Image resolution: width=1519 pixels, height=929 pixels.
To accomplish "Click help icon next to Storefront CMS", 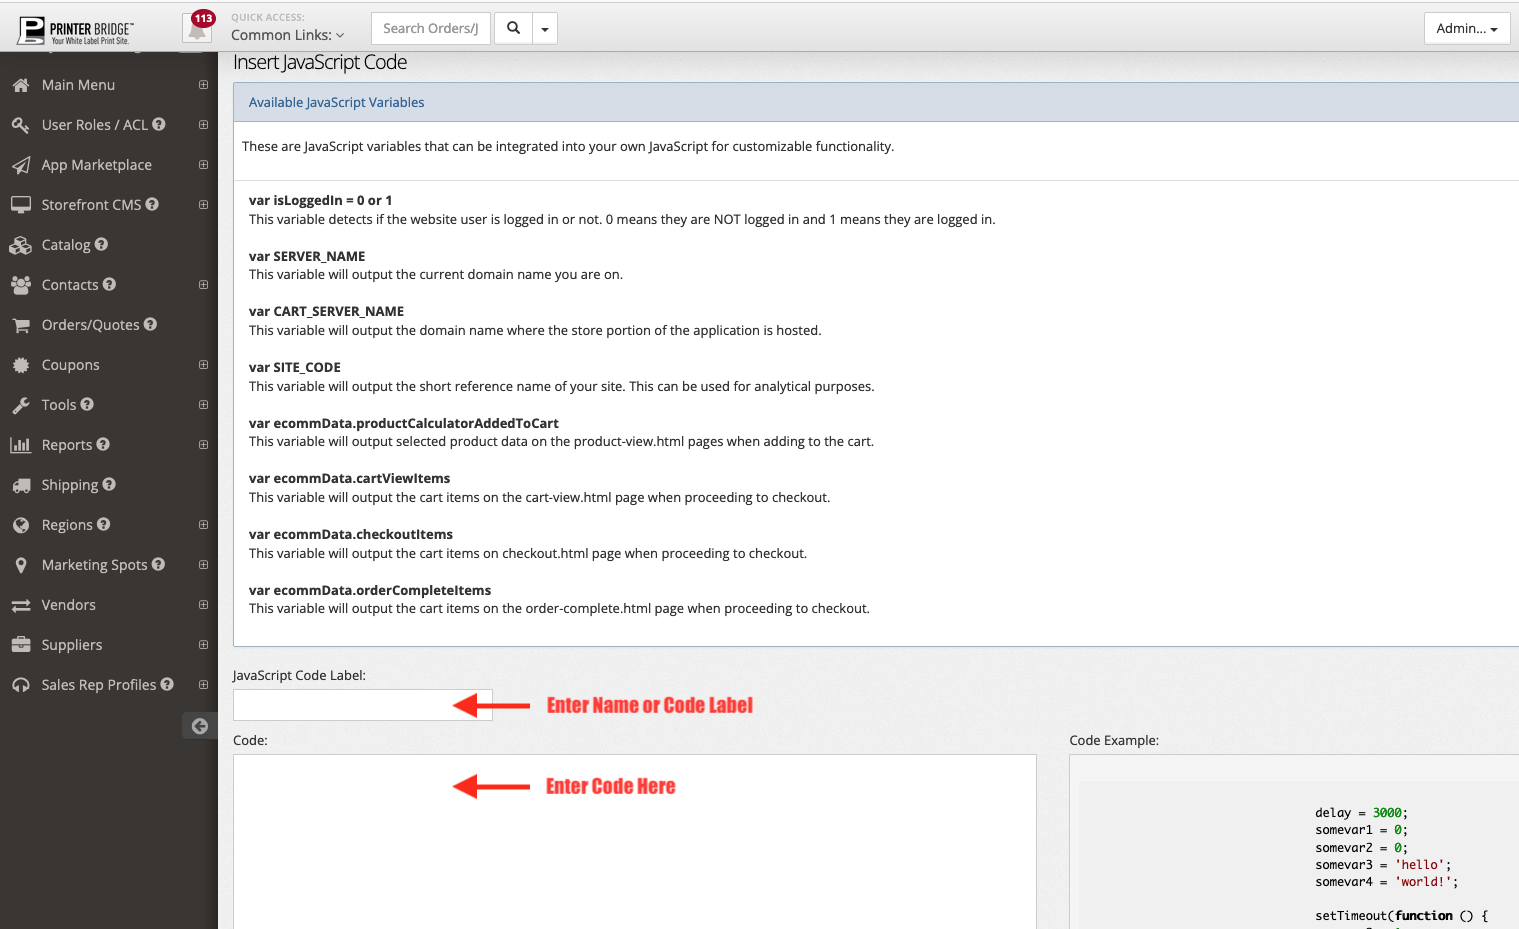I will click(x=152, y=204).
